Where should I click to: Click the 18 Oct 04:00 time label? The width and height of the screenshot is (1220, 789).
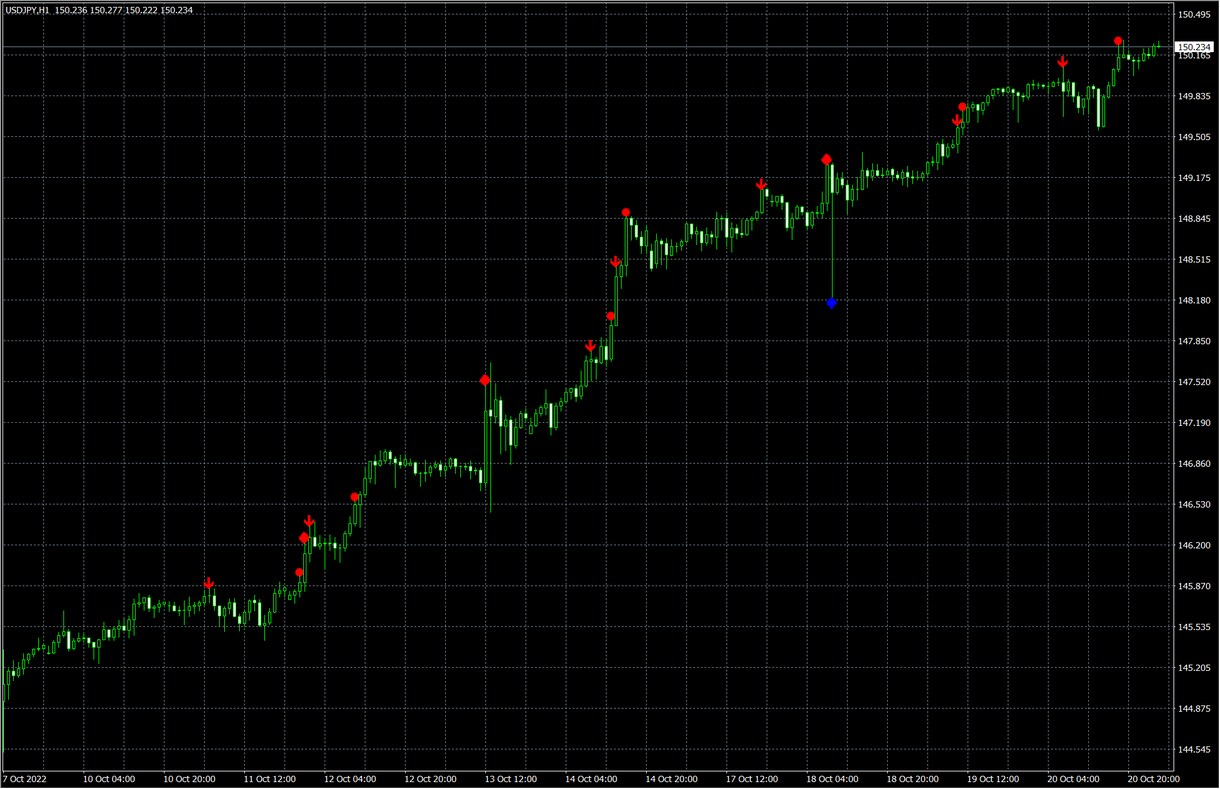pyautogui.click(x=833, y=779)
